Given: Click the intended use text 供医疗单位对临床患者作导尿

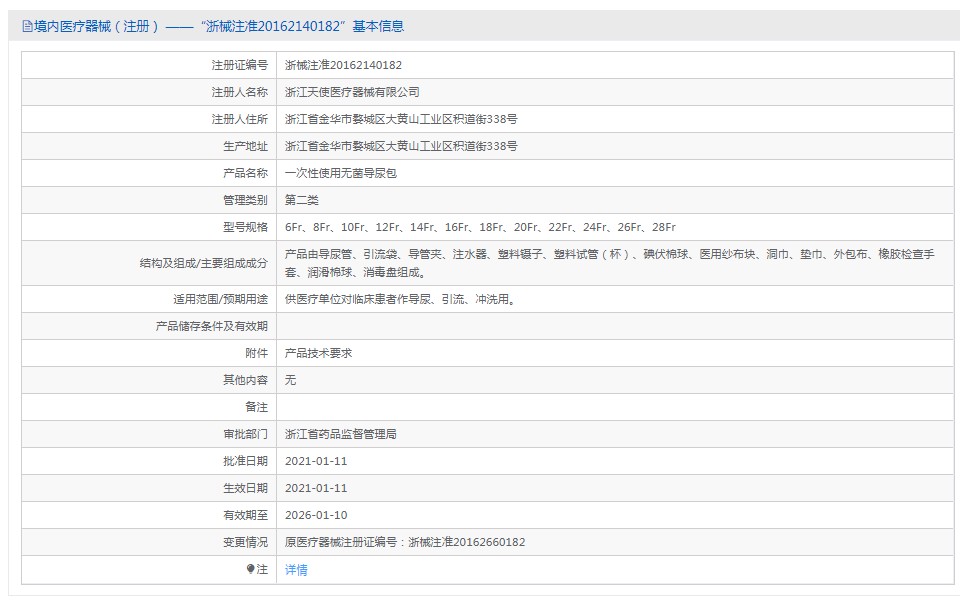Looking at the screenshot, I should pos(400,300).
